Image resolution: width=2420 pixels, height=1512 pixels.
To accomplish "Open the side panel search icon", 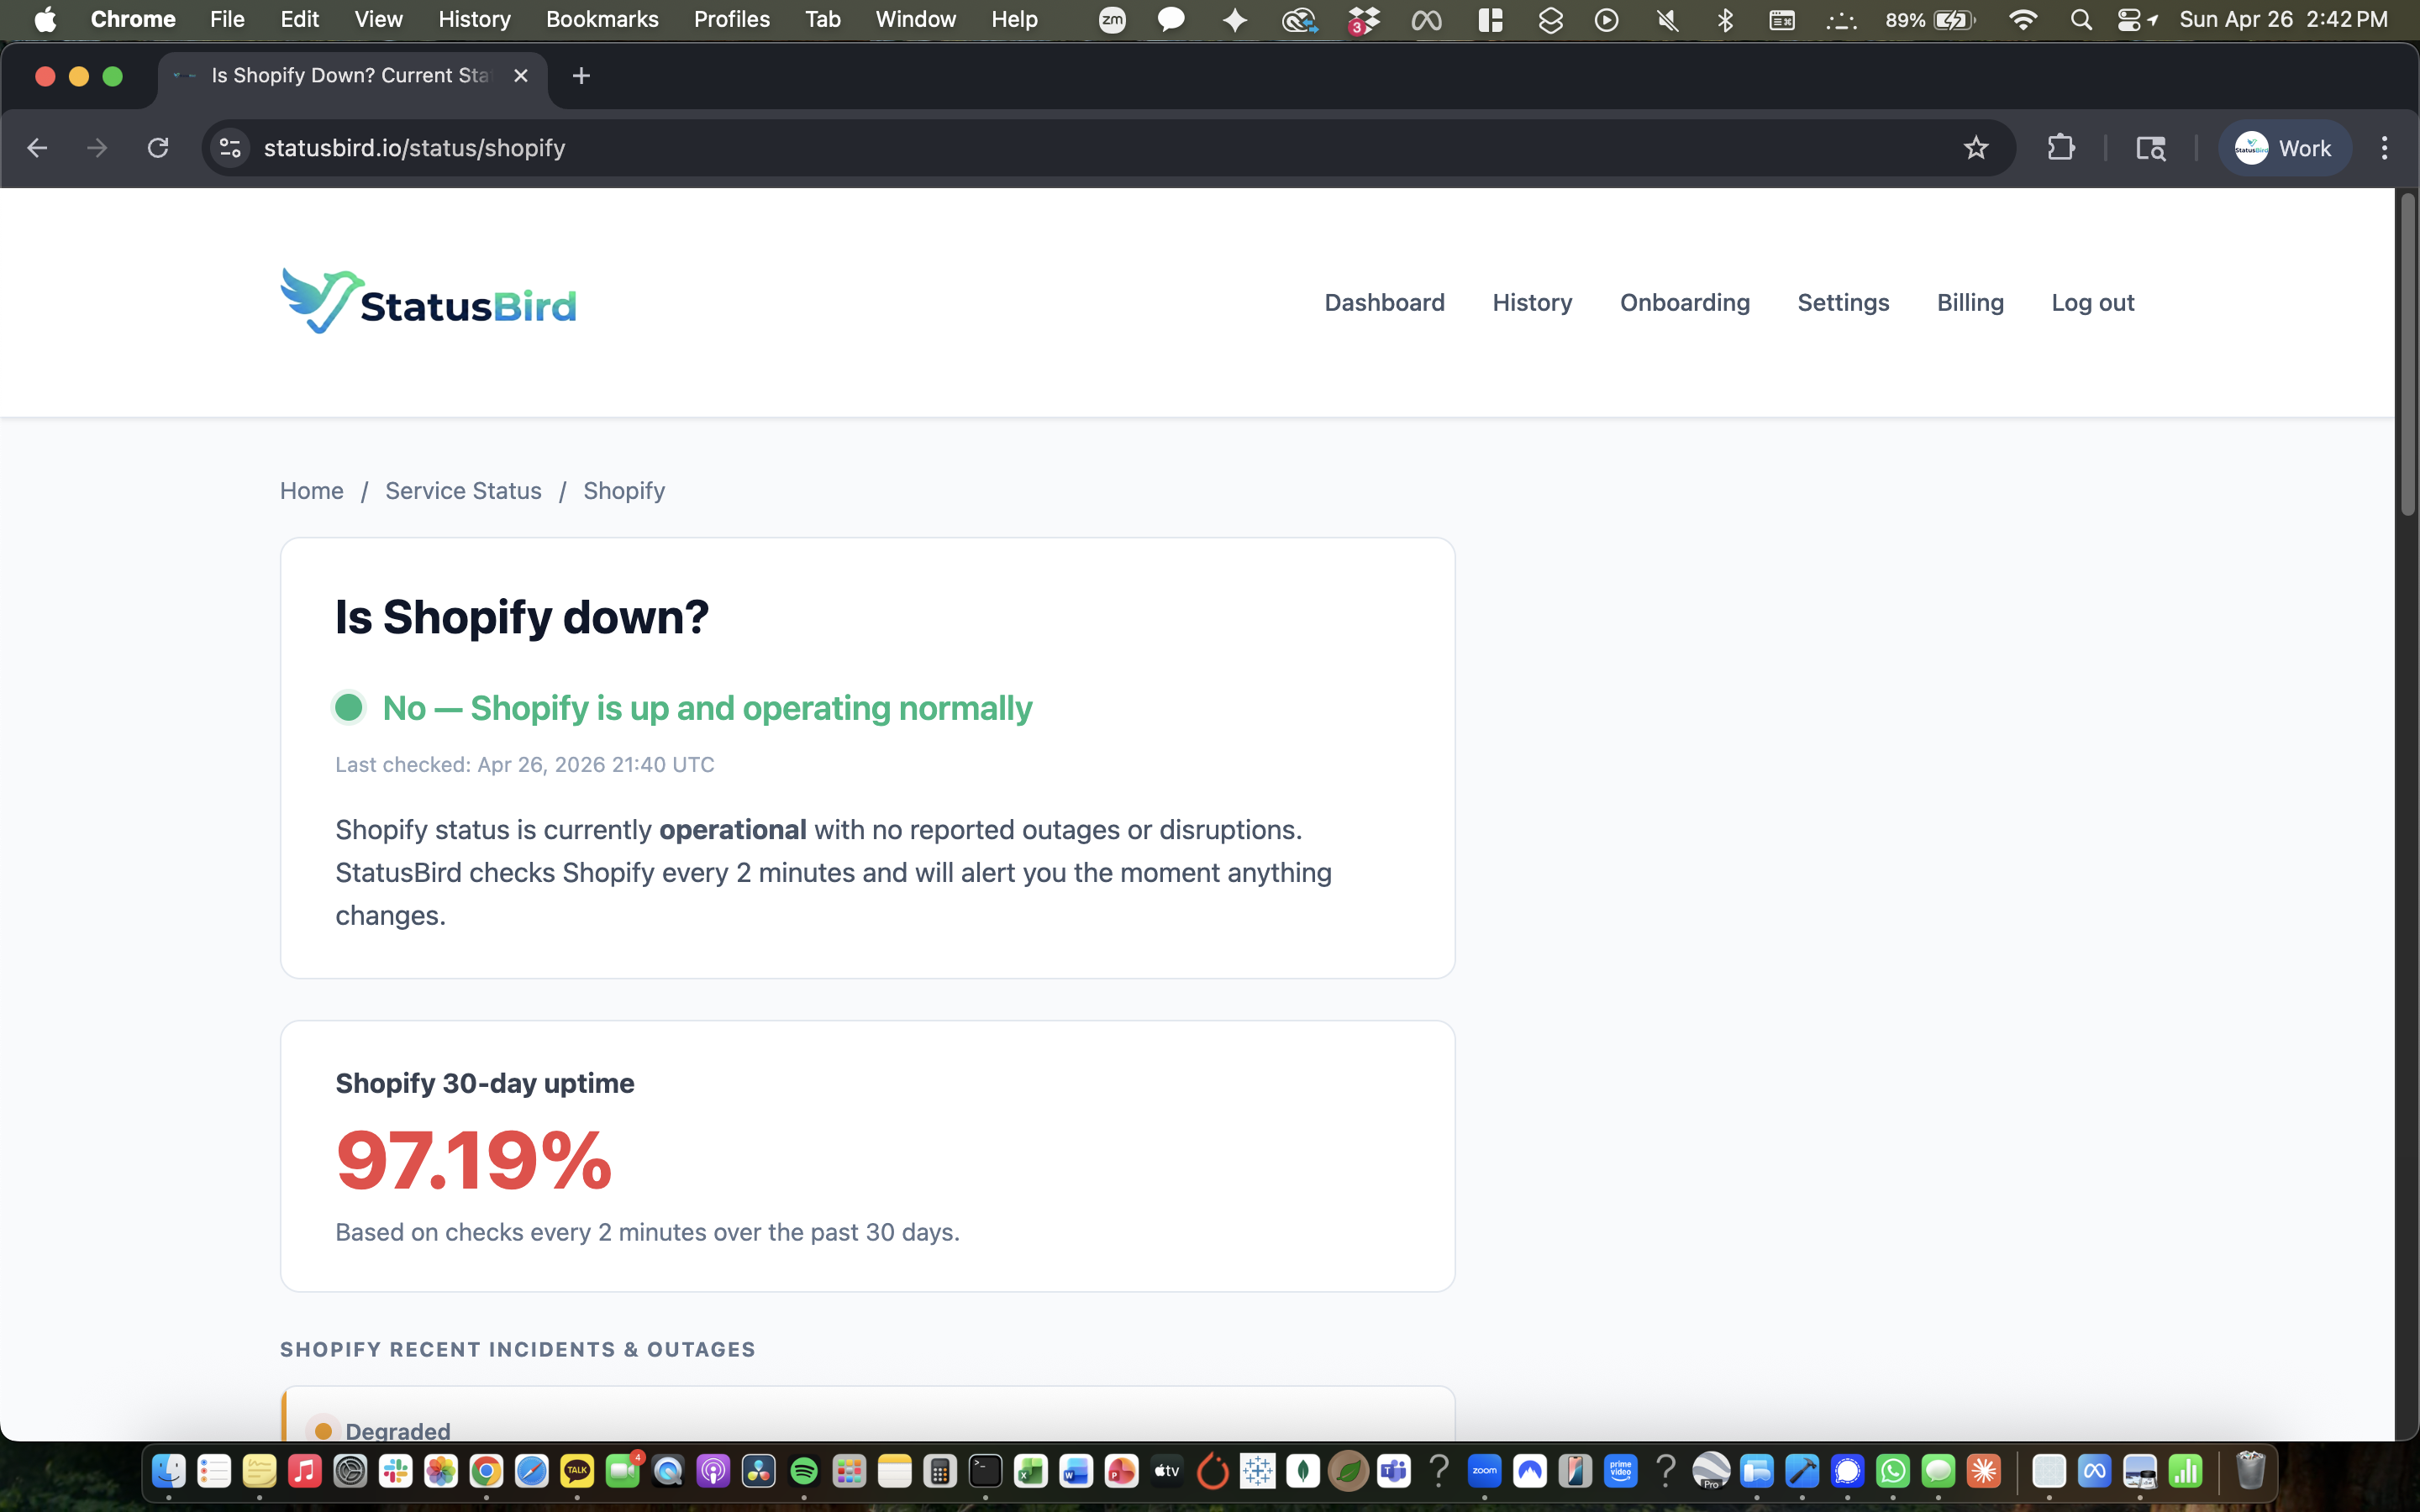I will point(2150,148).
